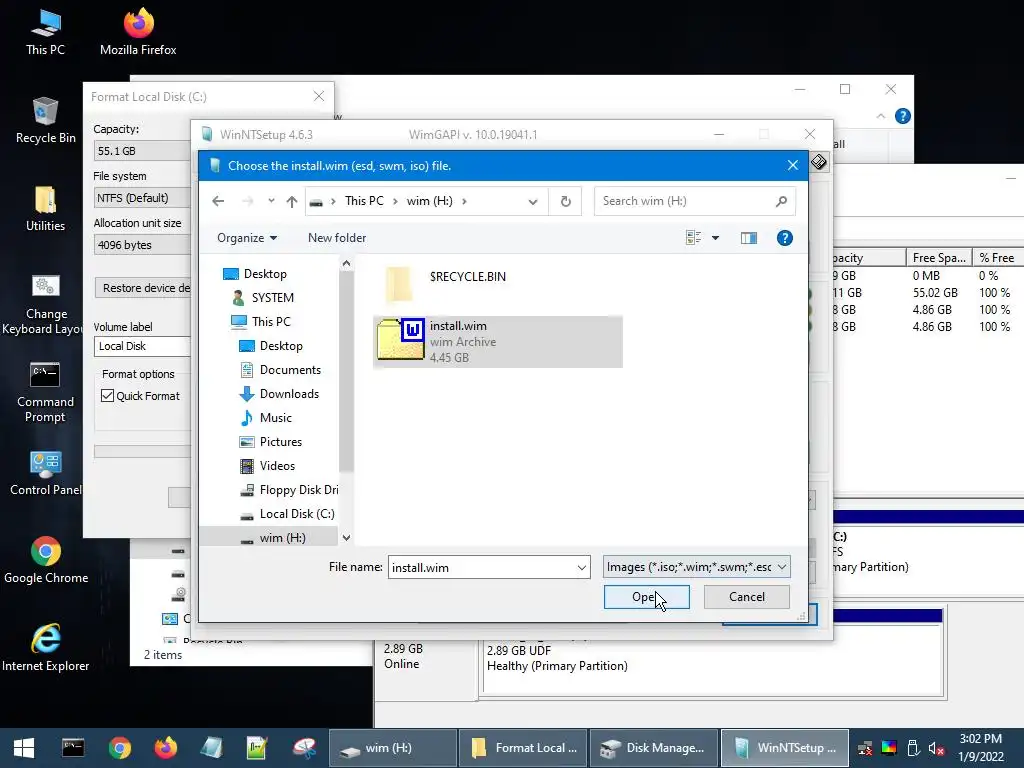Go up one folder level
This screenshot has width=1024, height=768.
(x=292, y=201)
